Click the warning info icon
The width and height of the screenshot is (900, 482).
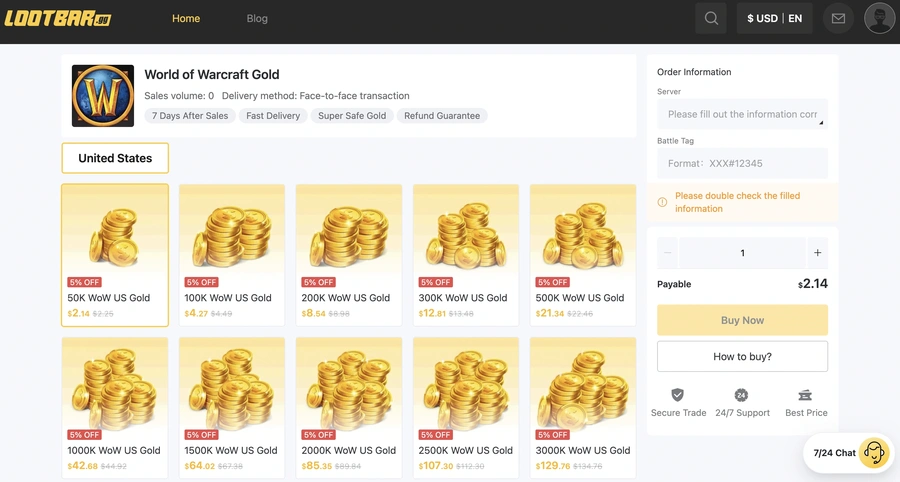click(x=662, y=202)
